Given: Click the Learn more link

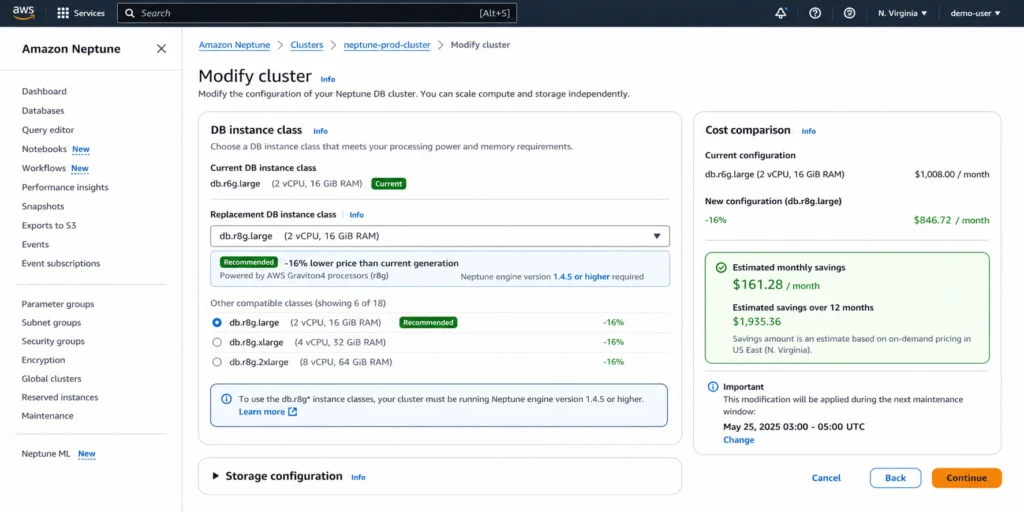Looking at the screenshot, I should (262, 412).
